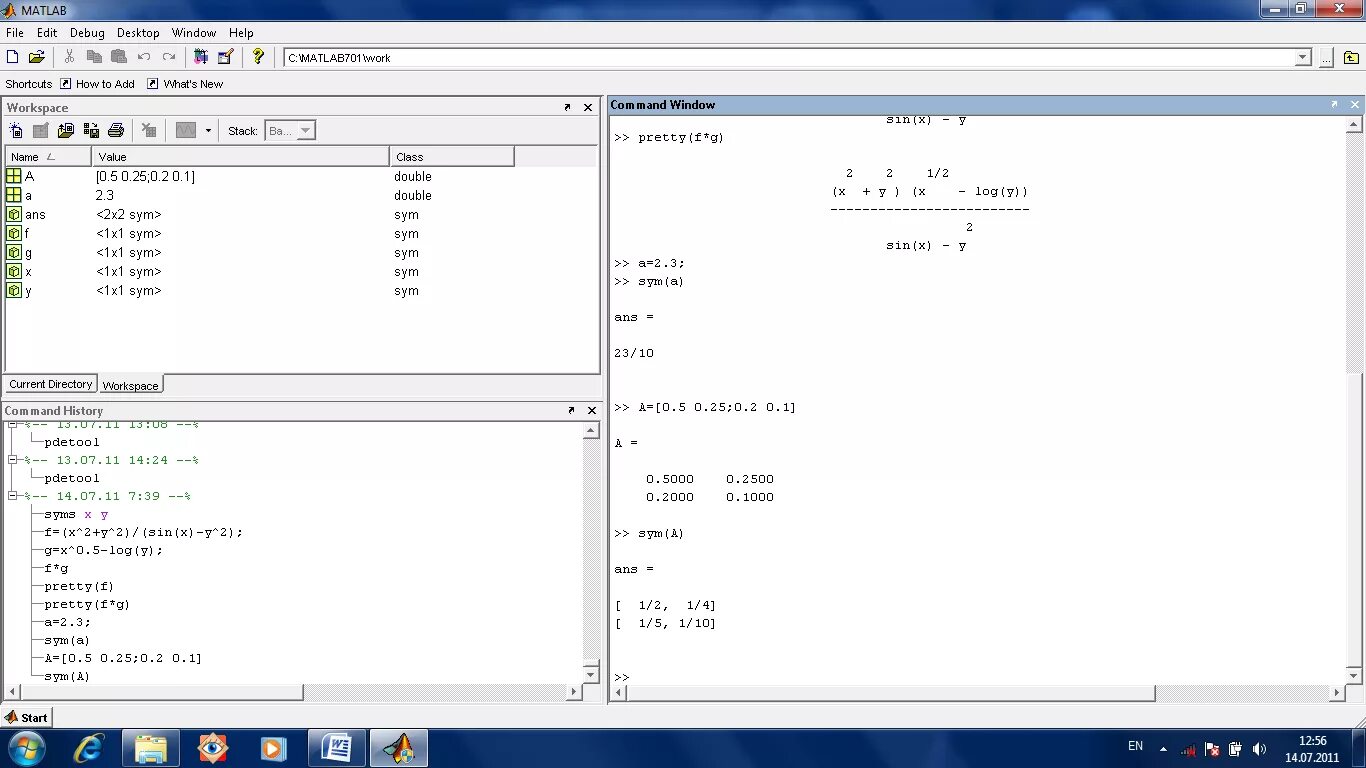The image size is (1366, 768).
Task: Show hidden system tray icons
Action: click(x=1163, y=748)
